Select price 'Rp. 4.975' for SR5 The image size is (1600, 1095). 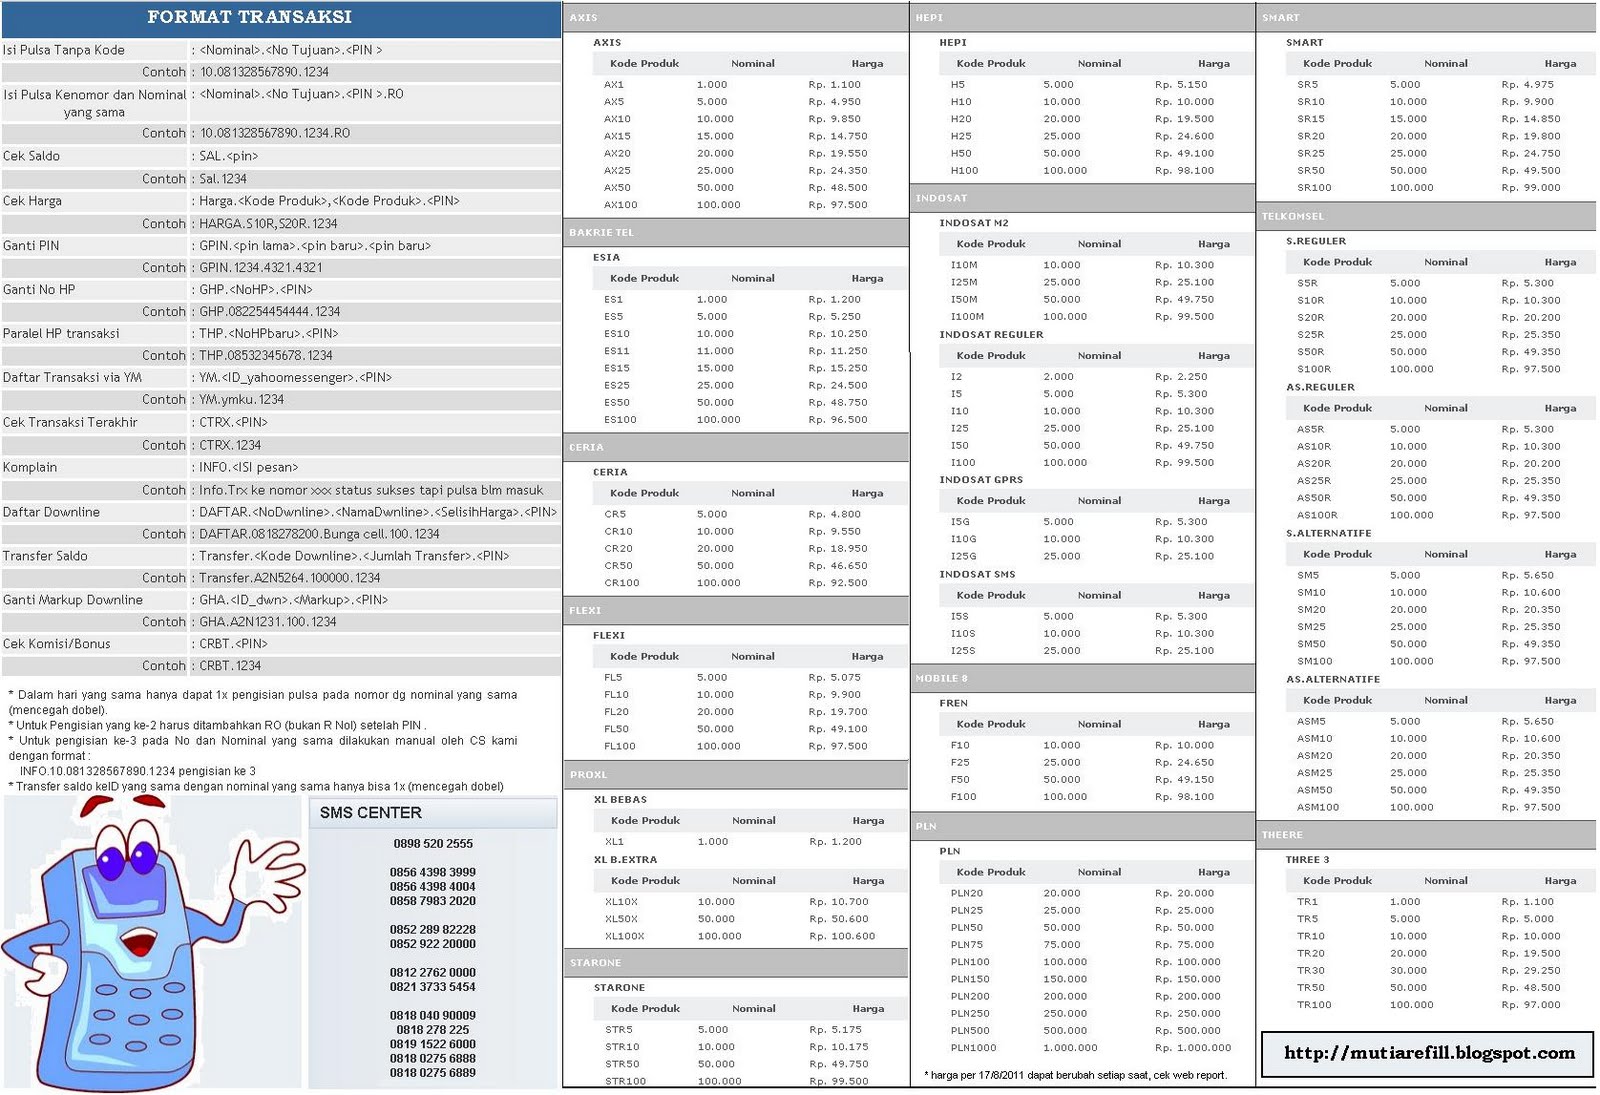(1528, 85)
